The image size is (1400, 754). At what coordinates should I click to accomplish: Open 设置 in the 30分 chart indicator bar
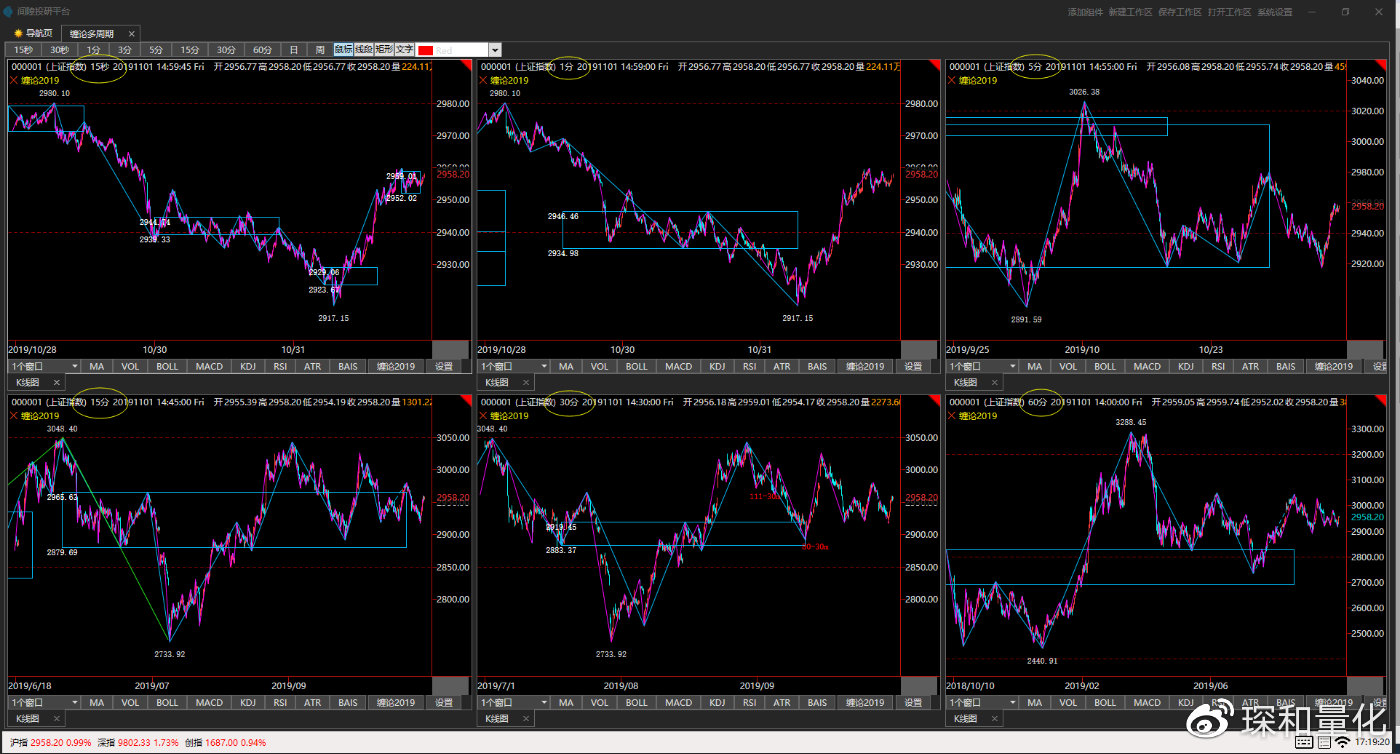click(x=914, y=702)
